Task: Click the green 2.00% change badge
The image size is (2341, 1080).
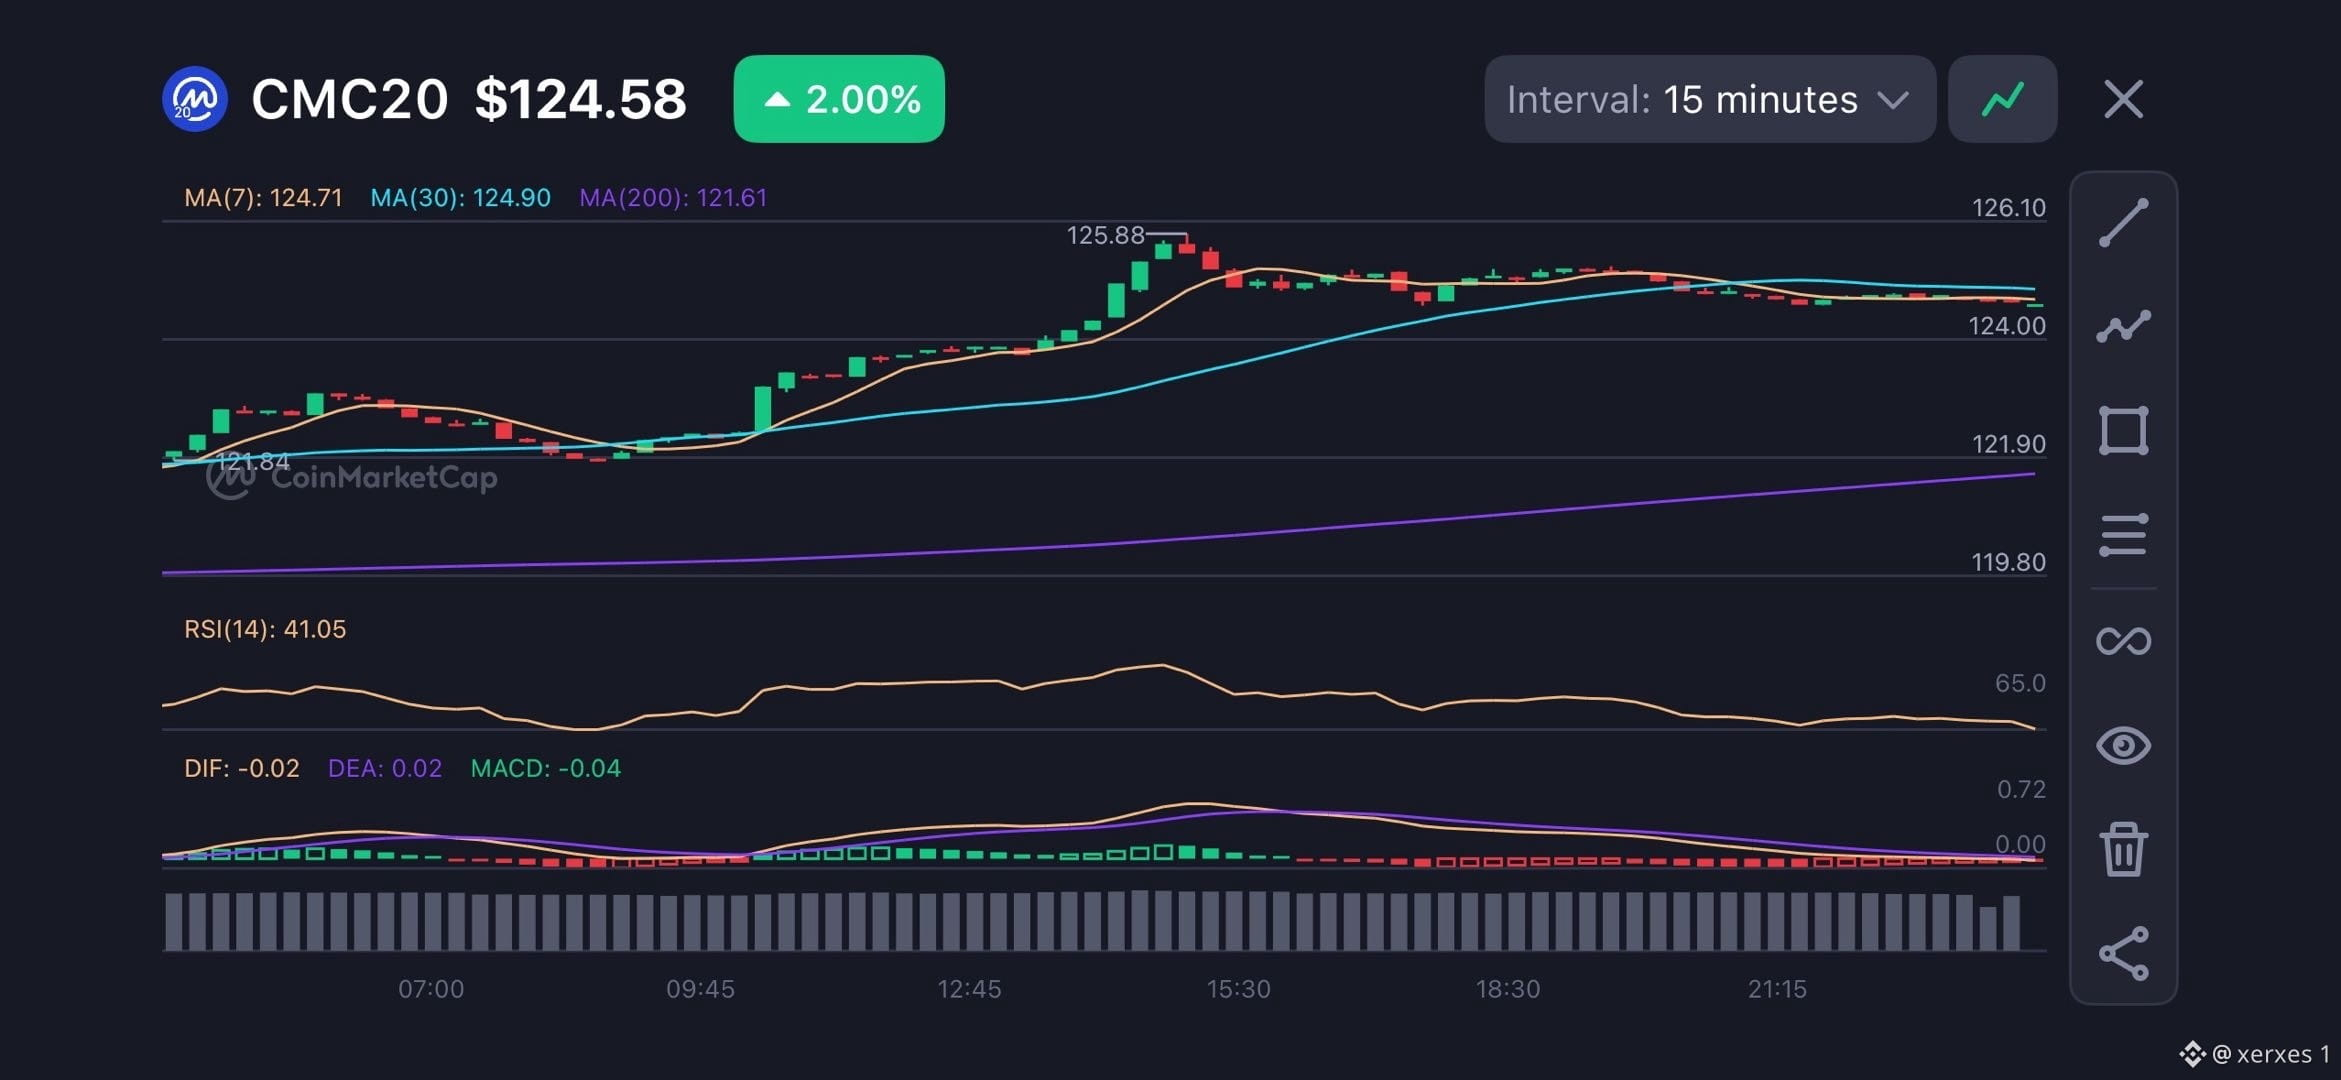Action: tap(839, 99)
